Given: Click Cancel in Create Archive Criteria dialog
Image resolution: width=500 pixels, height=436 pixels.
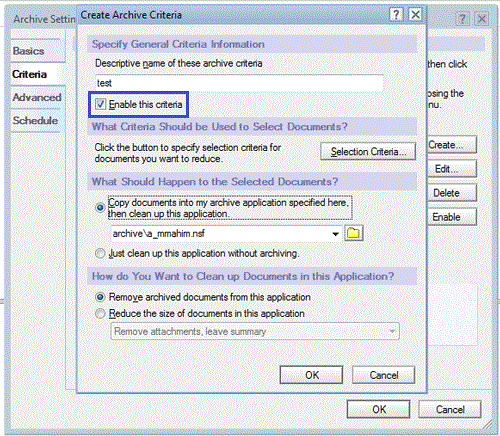Looking at the screenshot, I should click(384, 375).
